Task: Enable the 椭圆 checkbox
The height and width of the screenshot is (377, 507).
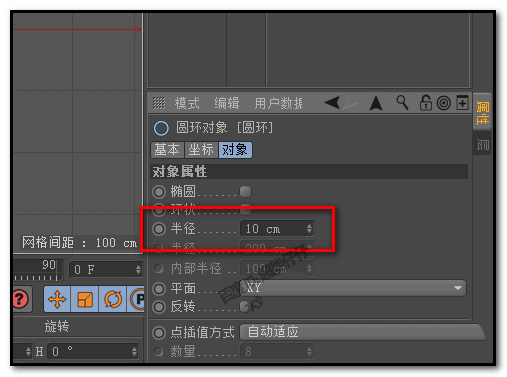Action: tap(245, 191)
